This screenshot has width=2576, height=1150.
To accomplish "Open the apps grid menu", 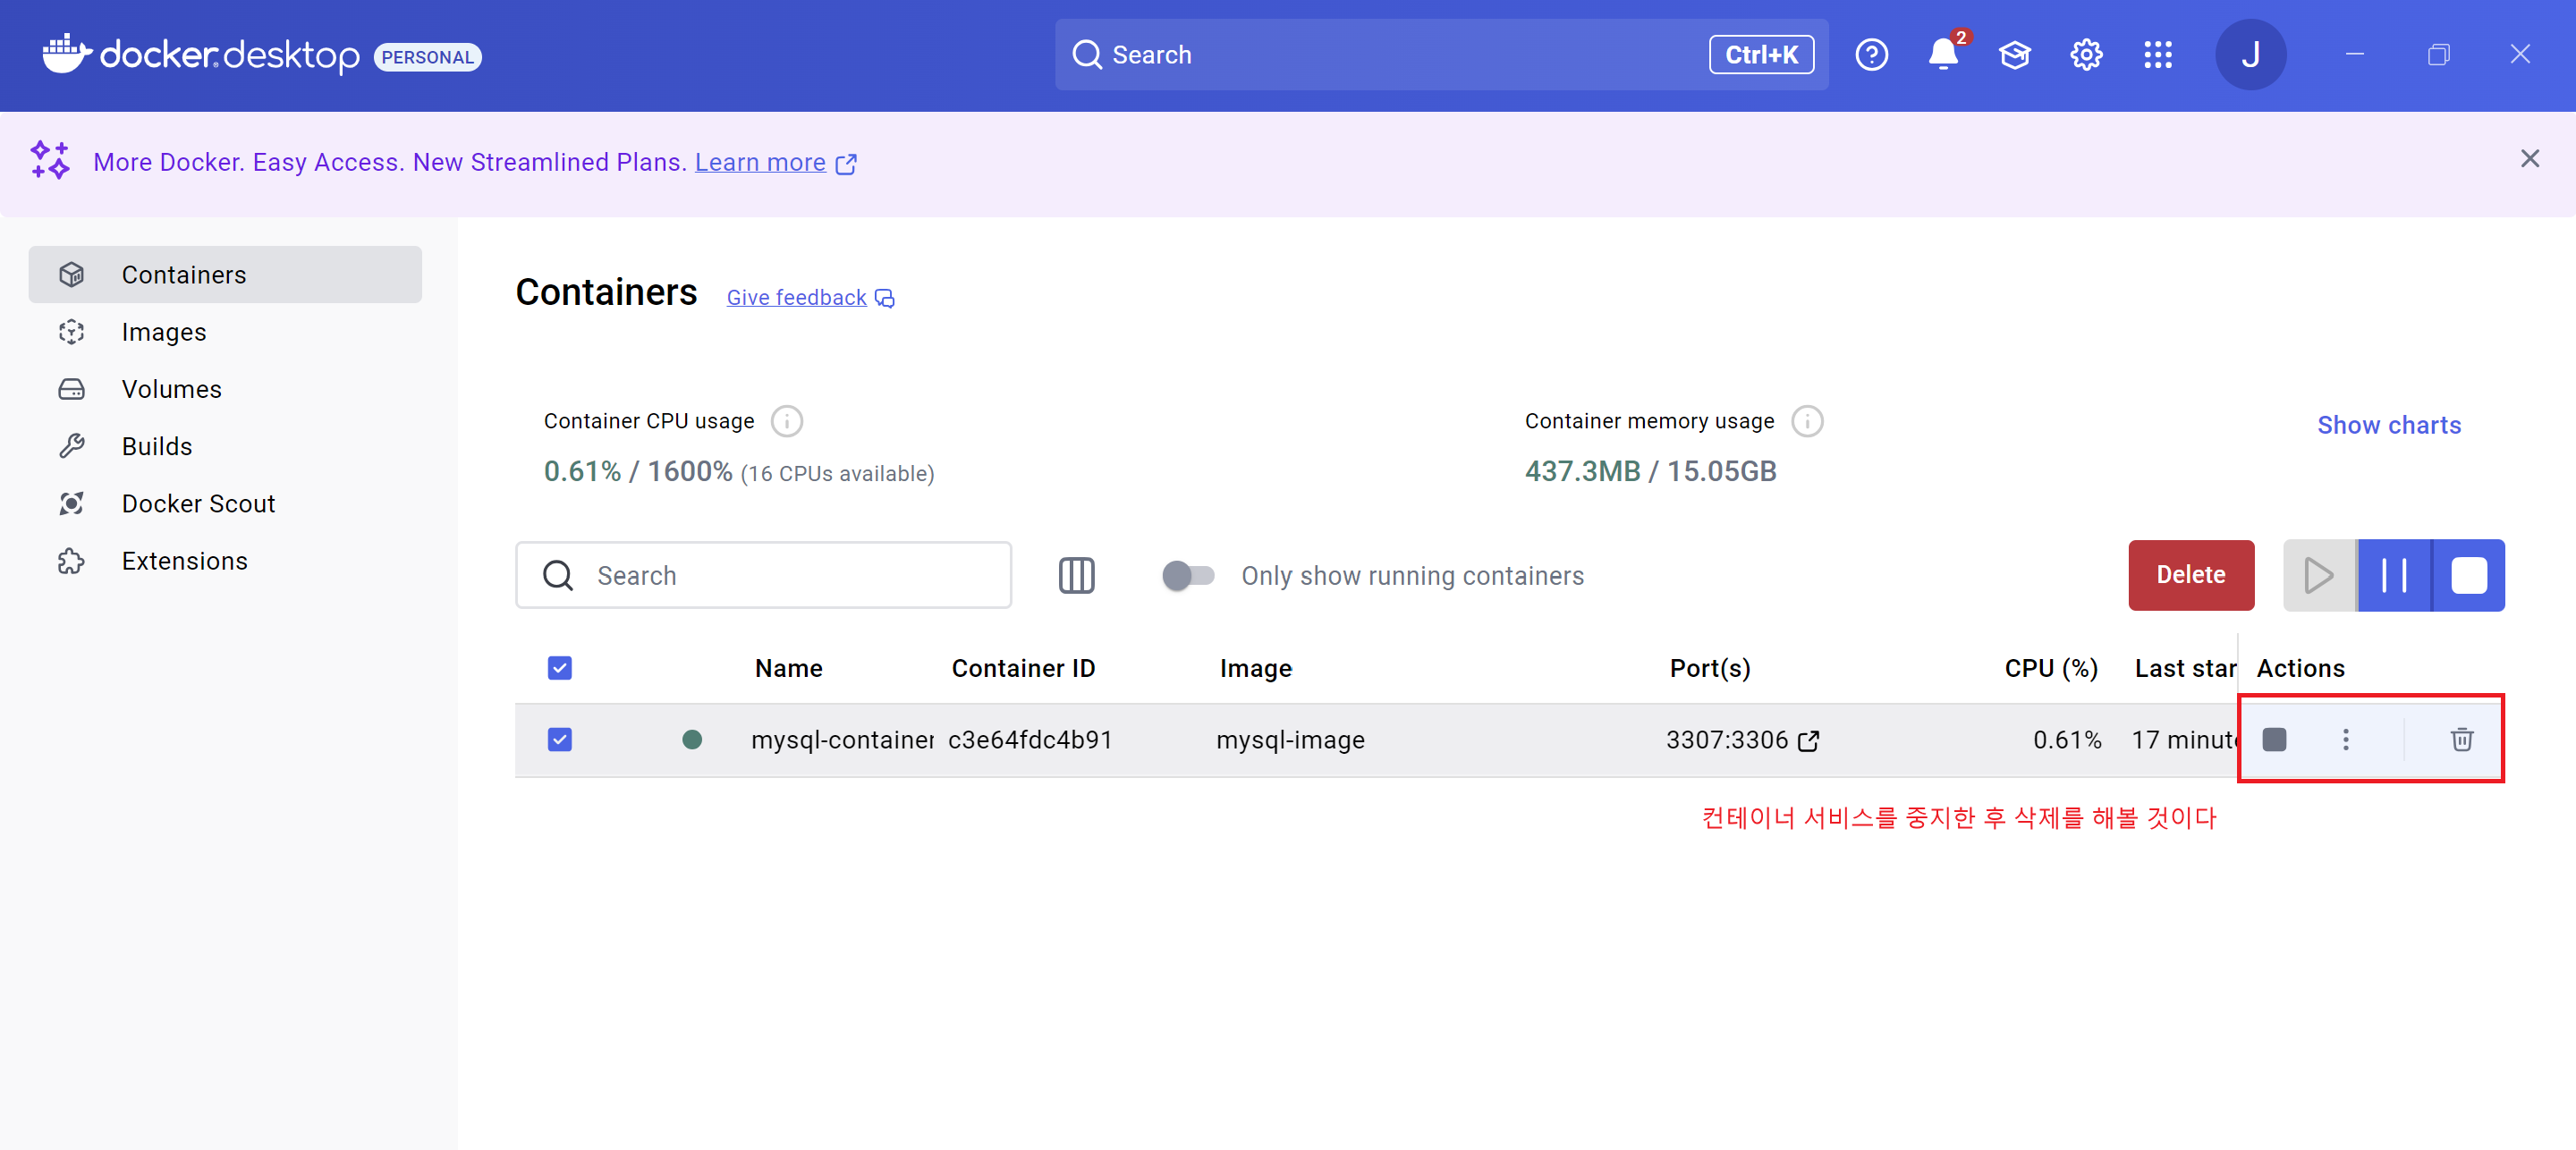I will (x=2157, y=55).
